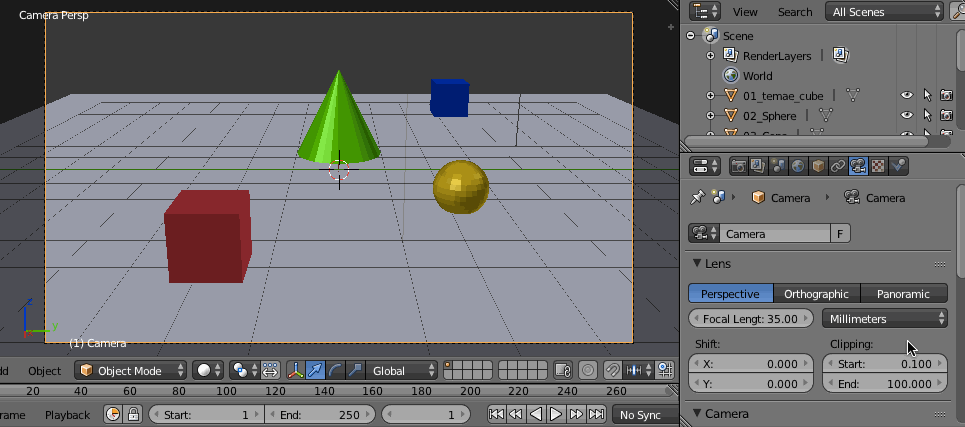Open the outliner editor type selector
This screenshot has height=427, width=965.
click(705, 11)
